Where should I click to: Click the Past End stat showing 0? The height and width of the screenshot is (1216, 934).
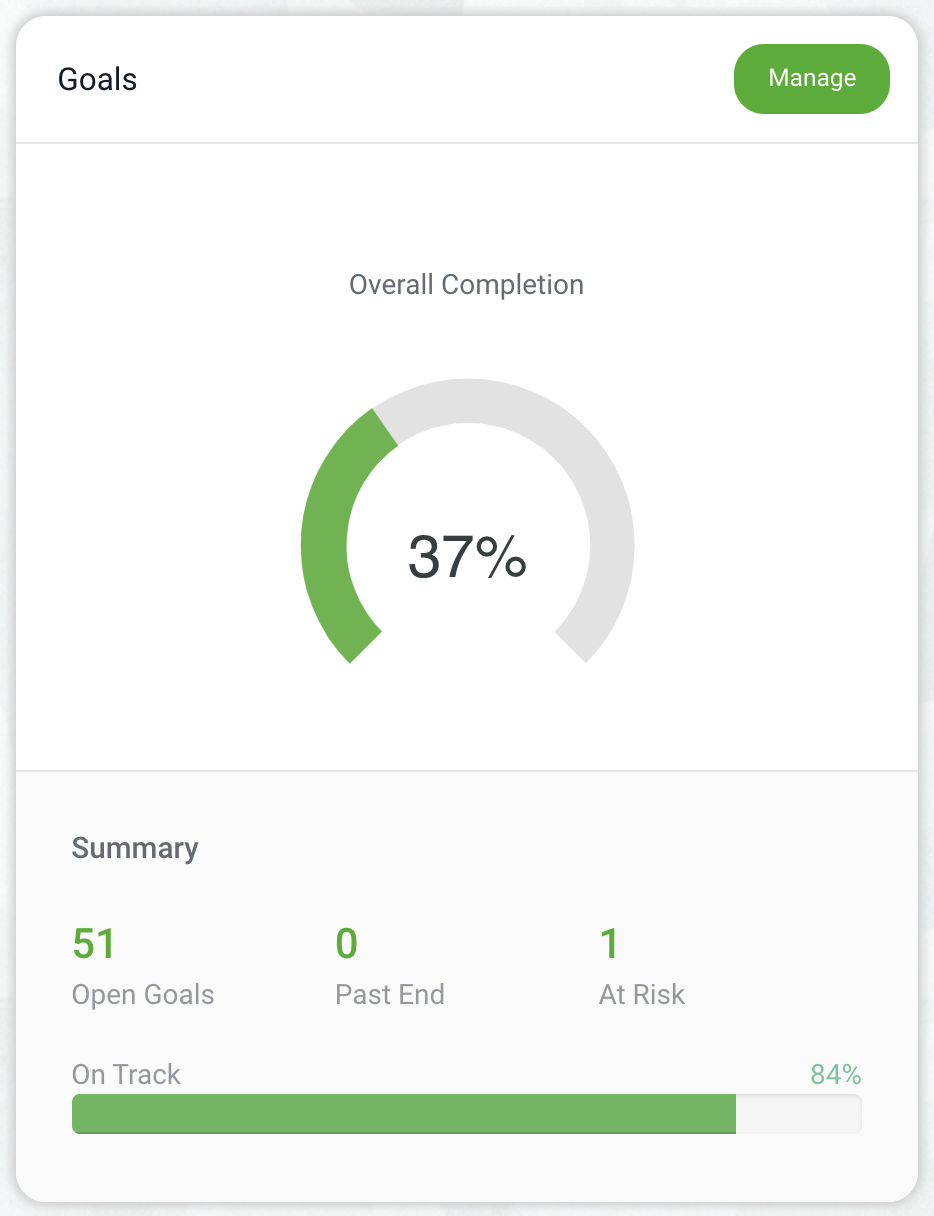(x=345, y=942)
